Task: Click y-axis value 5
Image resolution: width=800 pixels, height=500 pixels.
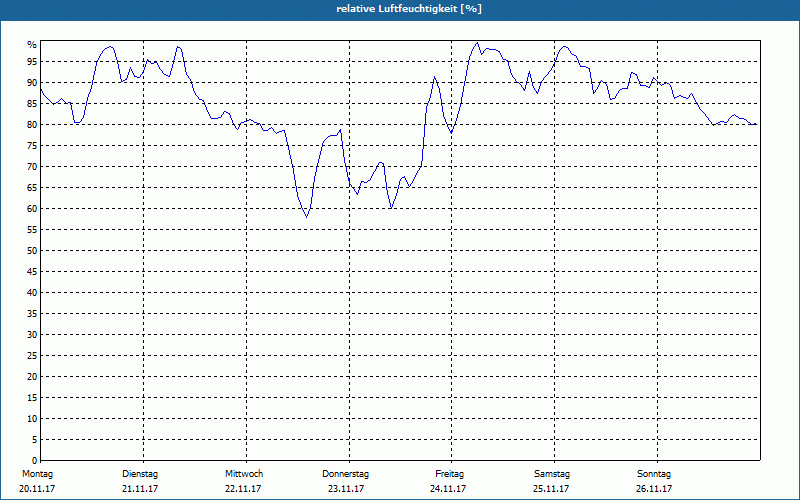Action: (x=34, y=439)
